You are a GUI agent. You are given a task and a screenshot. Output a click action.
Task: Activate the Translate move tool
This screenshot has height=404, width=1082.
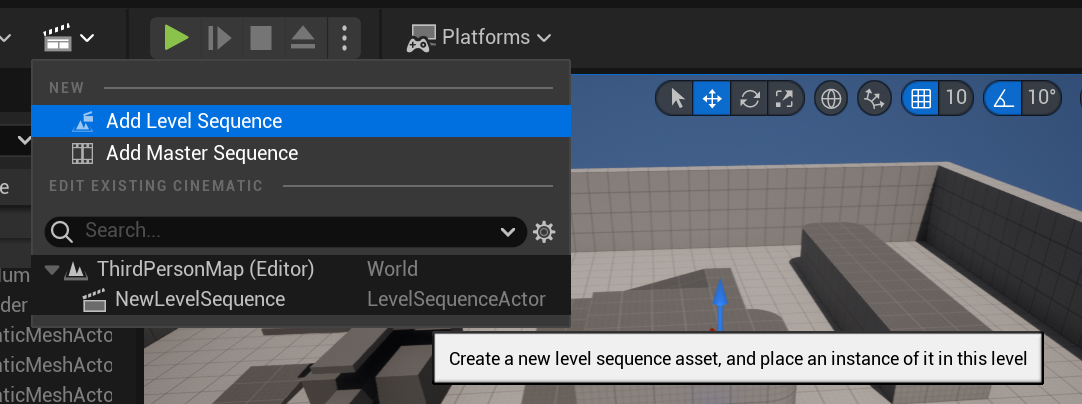pyautogui.click(x=712, y=98)
